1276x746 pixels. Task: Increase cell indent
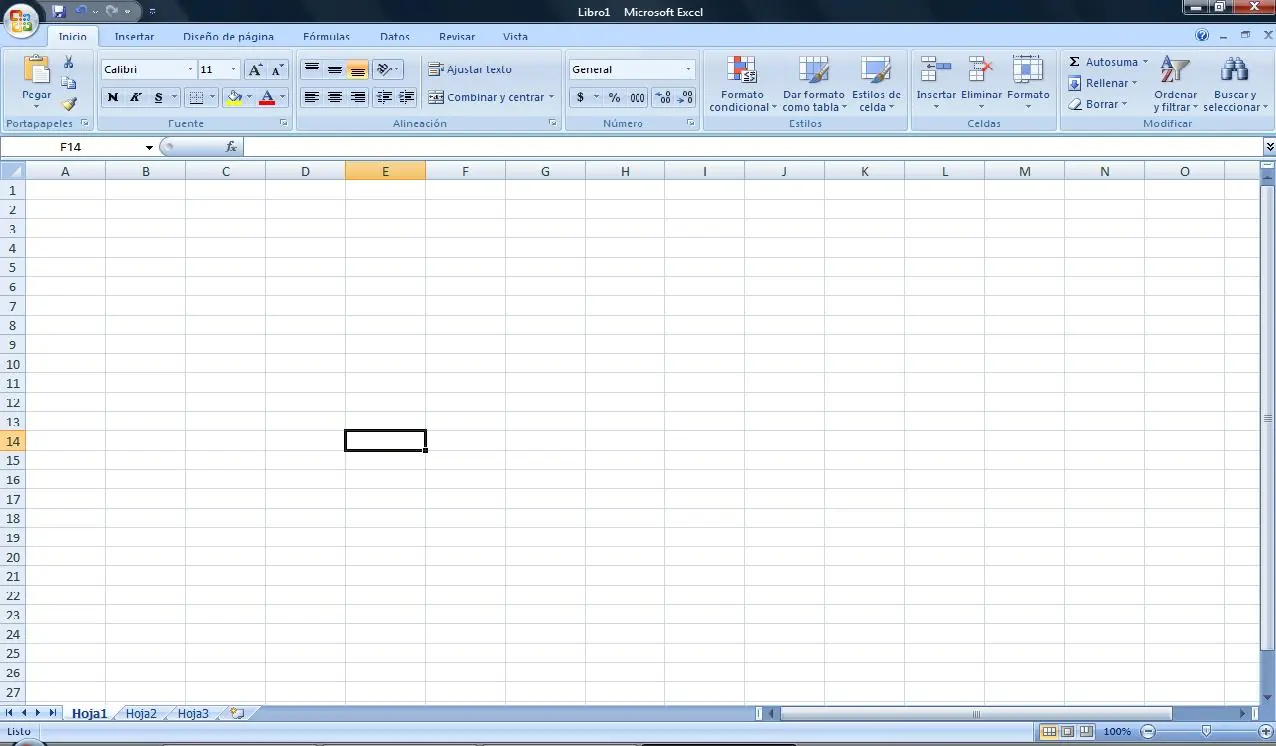[406, 98]
